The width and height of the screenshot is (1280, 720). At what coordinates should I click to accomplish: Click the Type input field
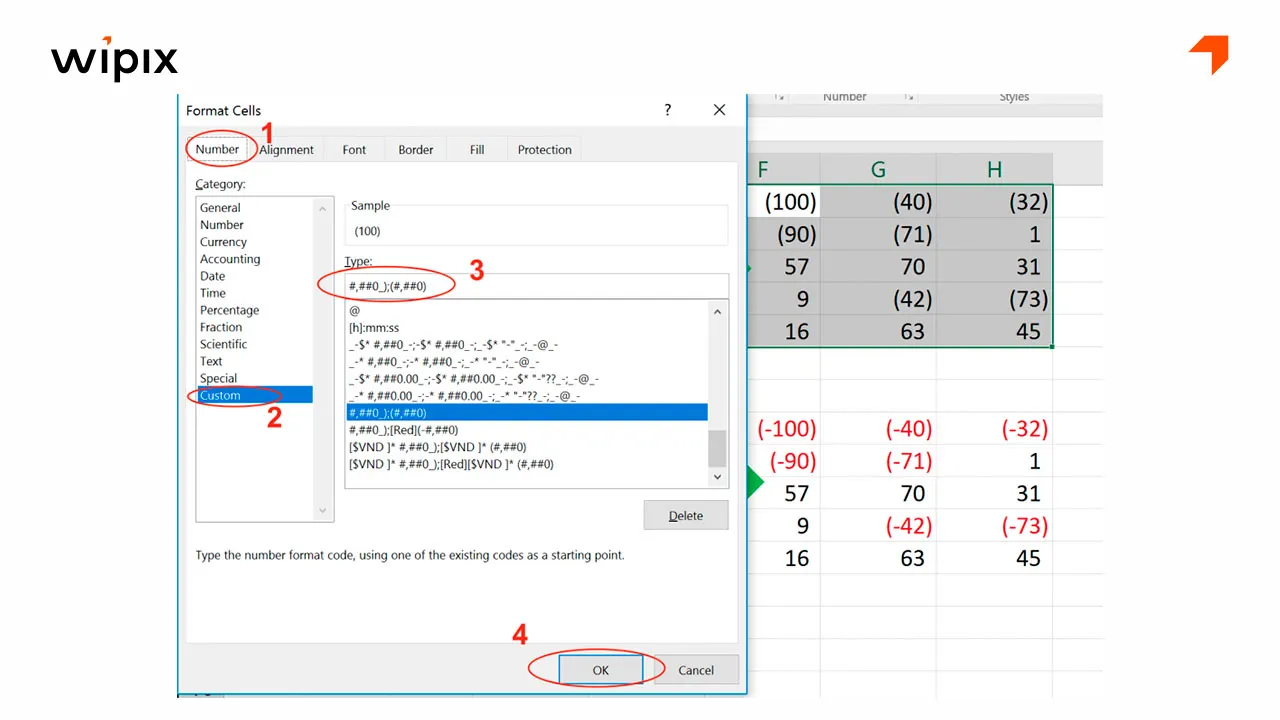pyautogui.click(x=450, y=285)
